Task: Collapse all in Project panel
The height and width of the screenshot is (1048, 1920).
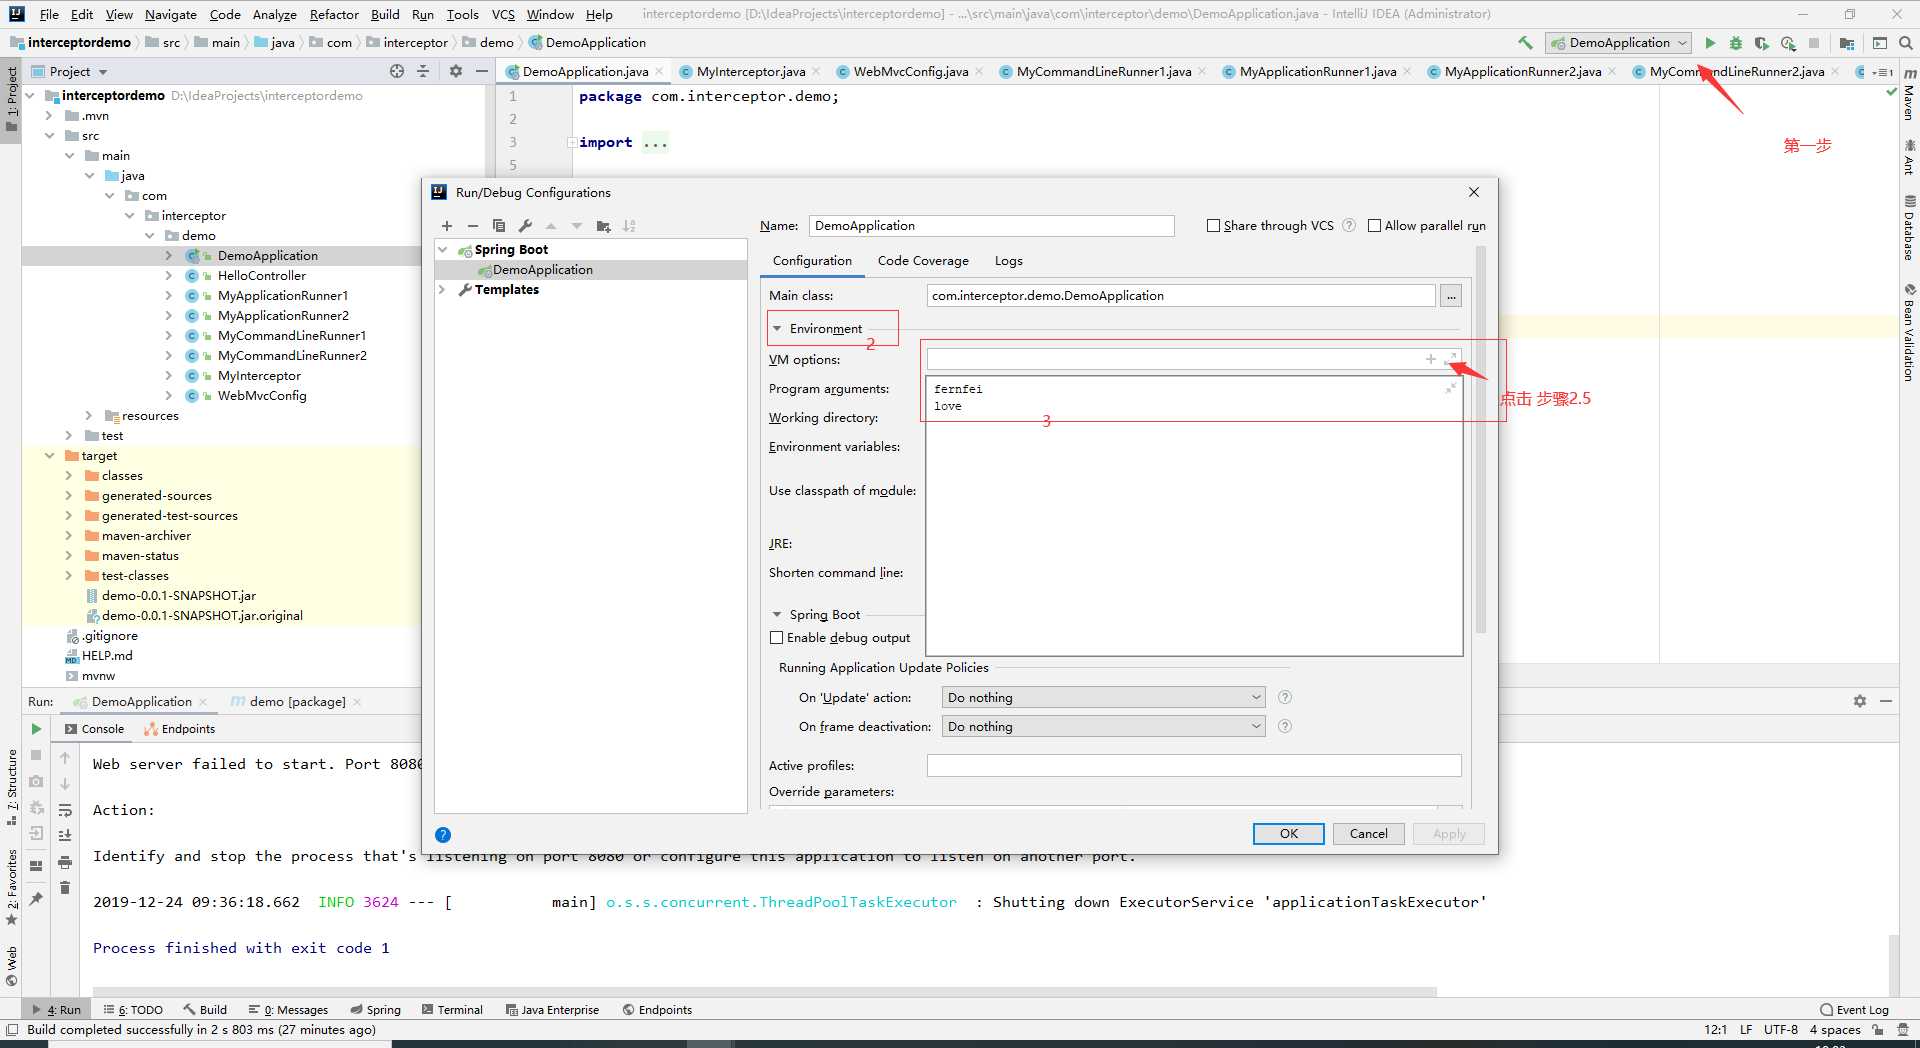Action: 423,71
